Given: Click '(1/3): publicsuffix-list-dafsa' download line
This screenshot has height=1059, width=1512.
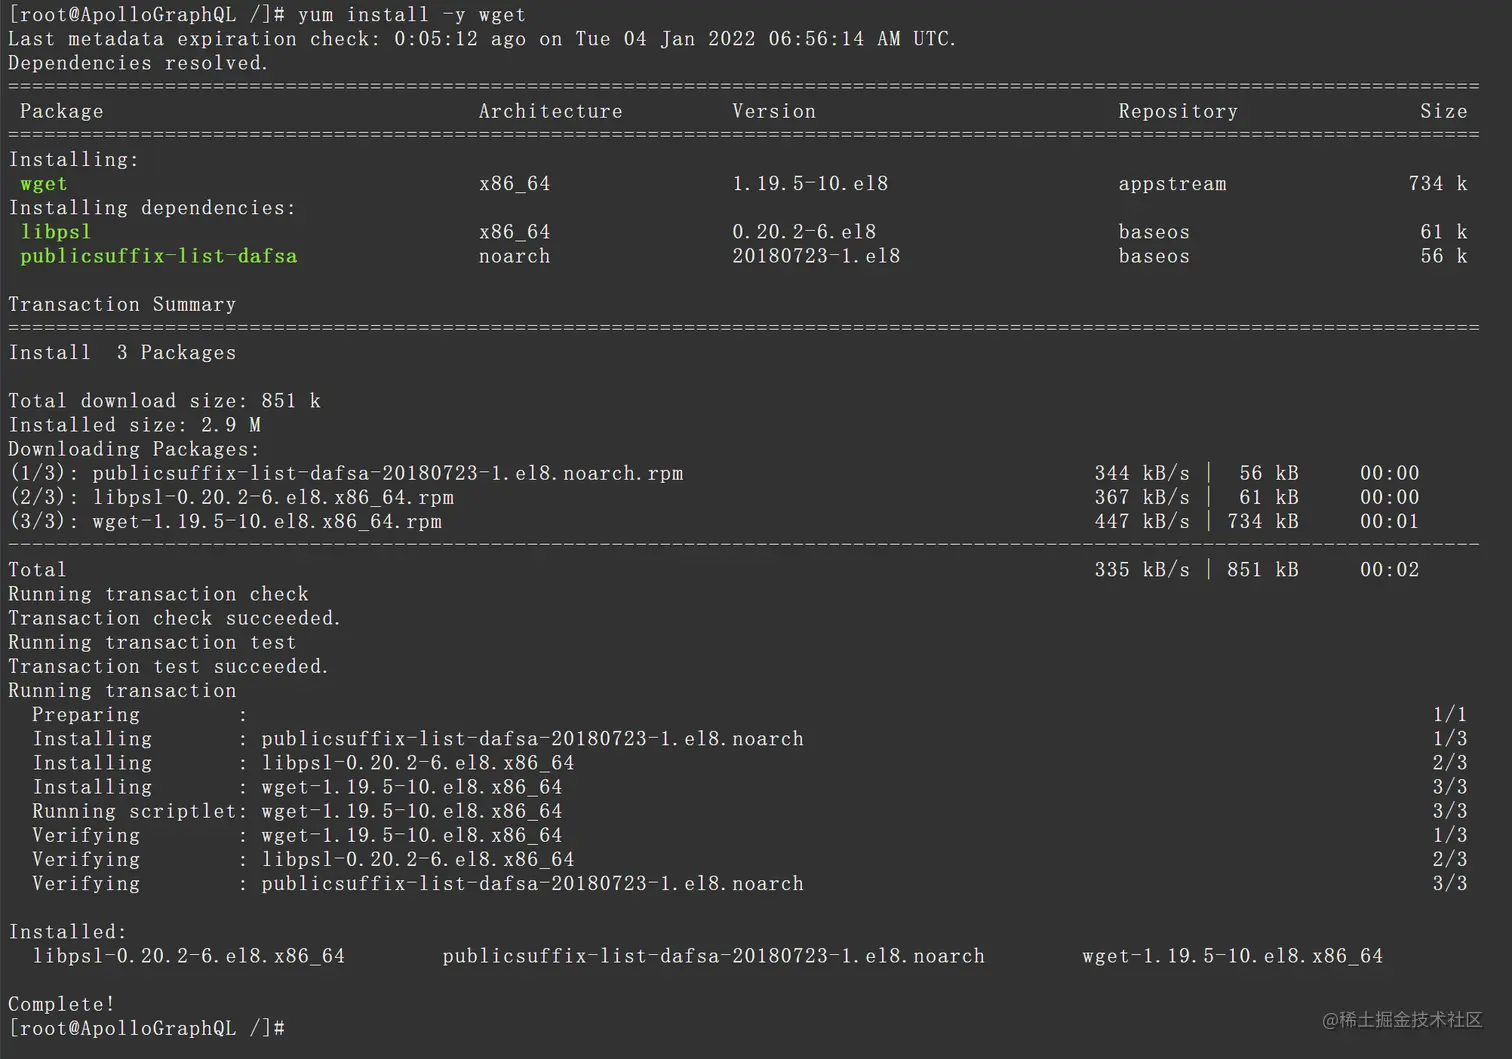Looking at the screenshot, I should 714,473.
